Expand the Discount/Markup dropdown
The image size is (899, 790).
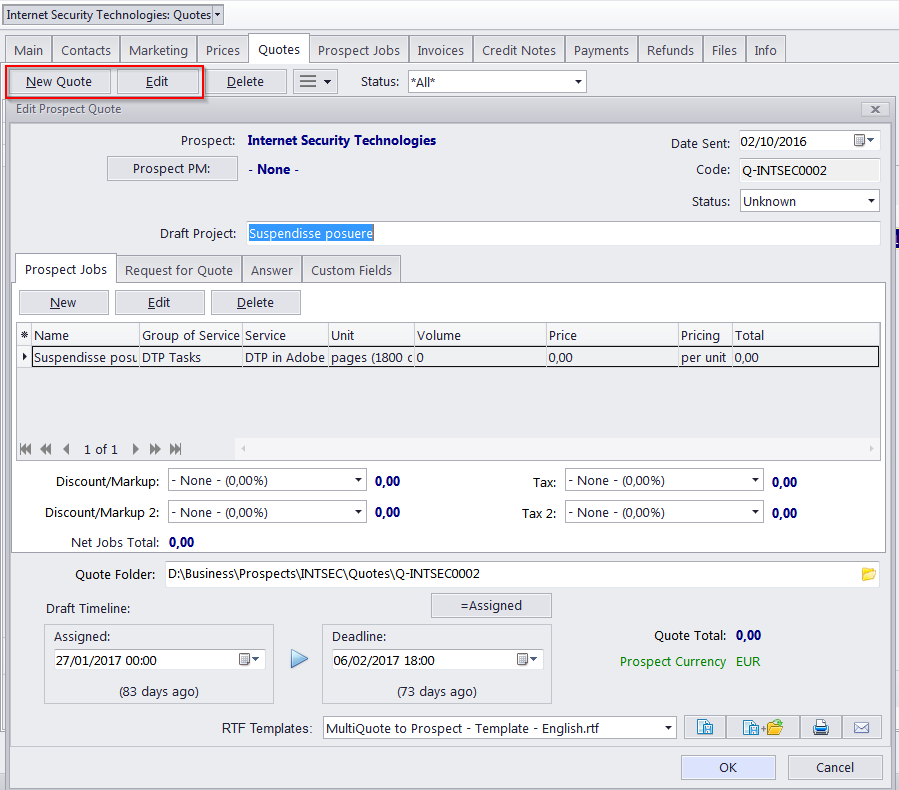point(358,481)
